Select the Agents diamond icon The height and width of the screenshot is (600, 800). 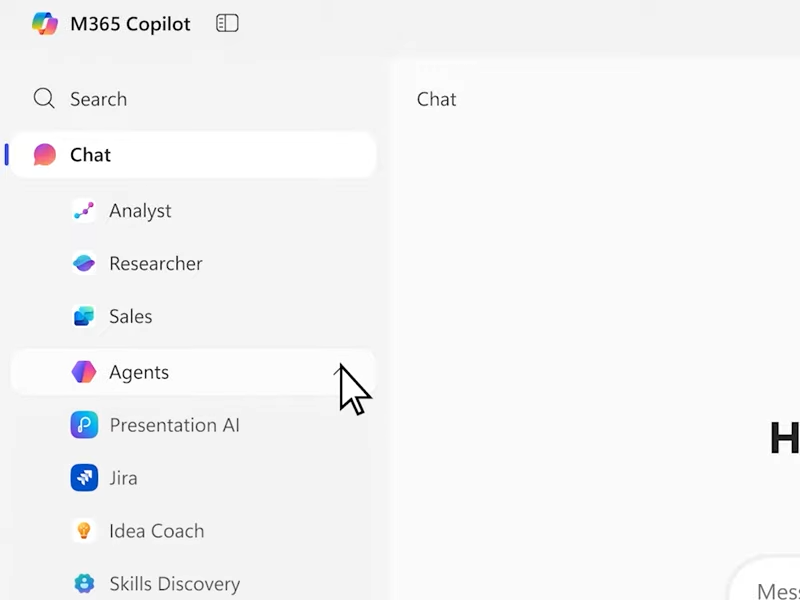pos(85,371)
